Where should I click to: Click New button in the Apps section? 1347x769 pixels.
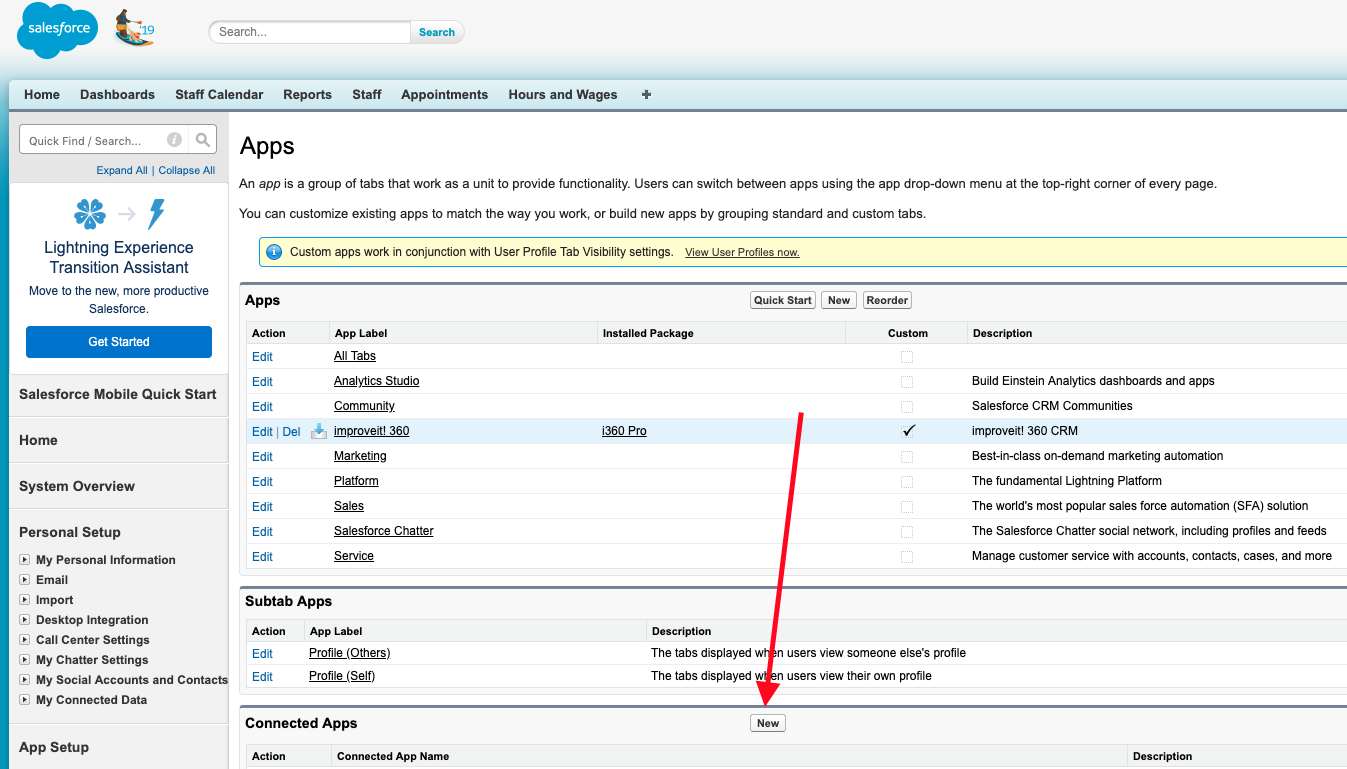[x=839, y=300]
